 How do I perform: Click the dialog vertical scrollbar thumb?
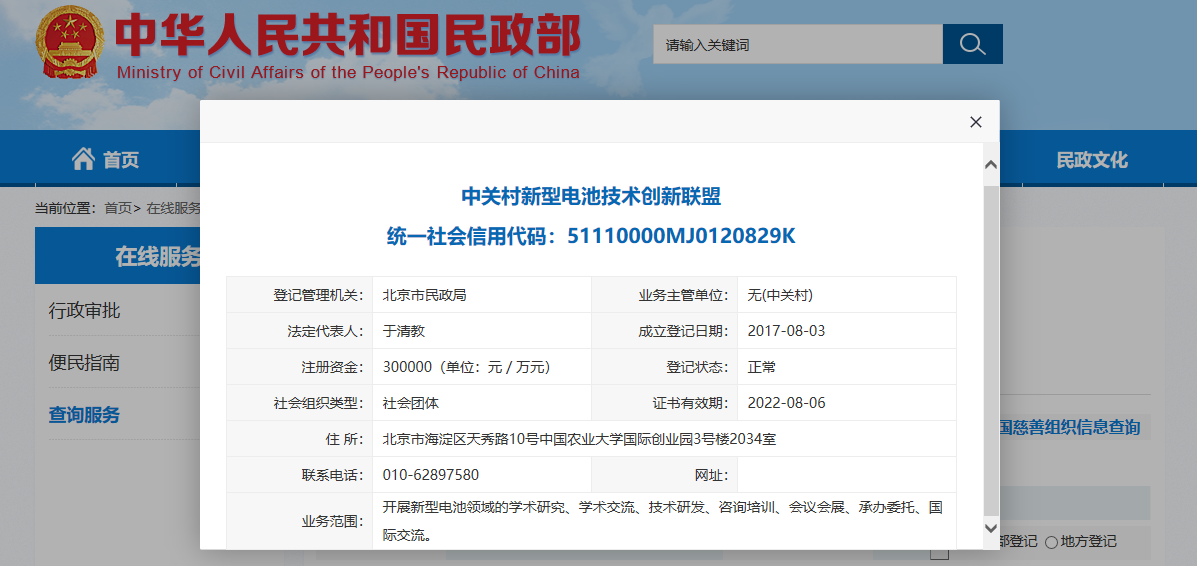[990, 350]
